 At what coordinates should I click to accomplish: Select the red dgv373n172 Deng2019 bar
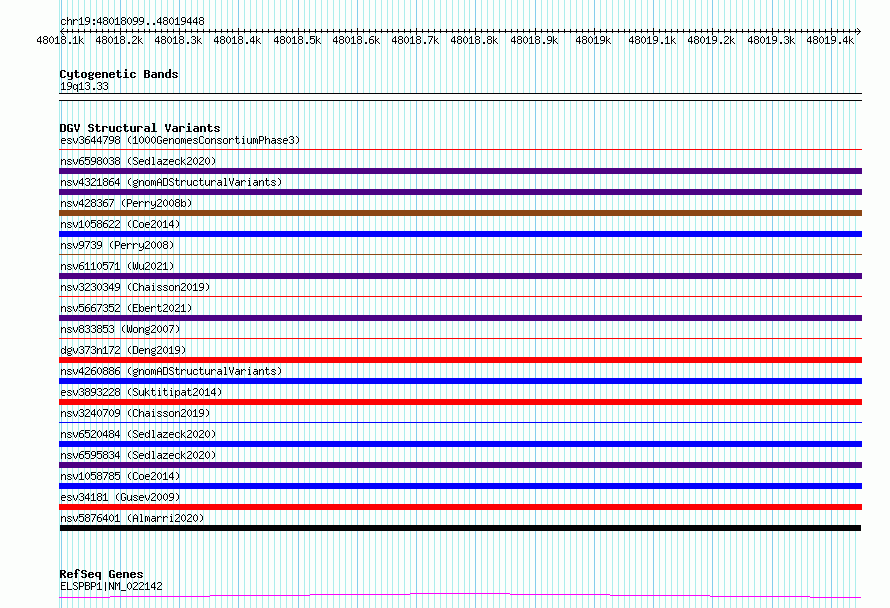pos(460,360)
